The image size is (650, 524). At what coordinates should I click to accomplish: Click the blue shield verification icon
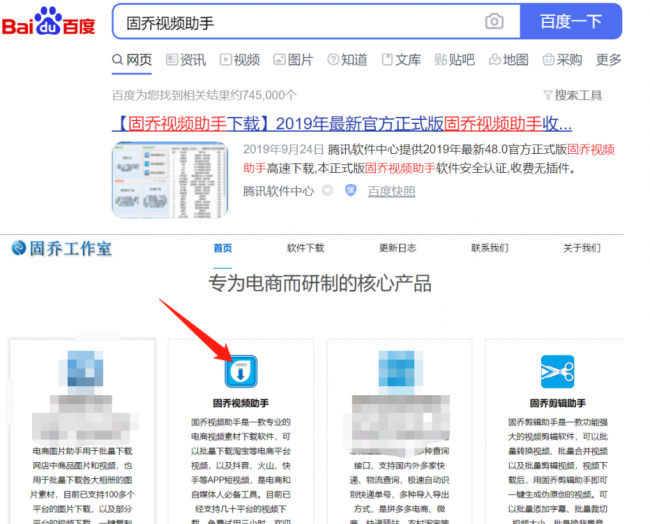(351, 190)
